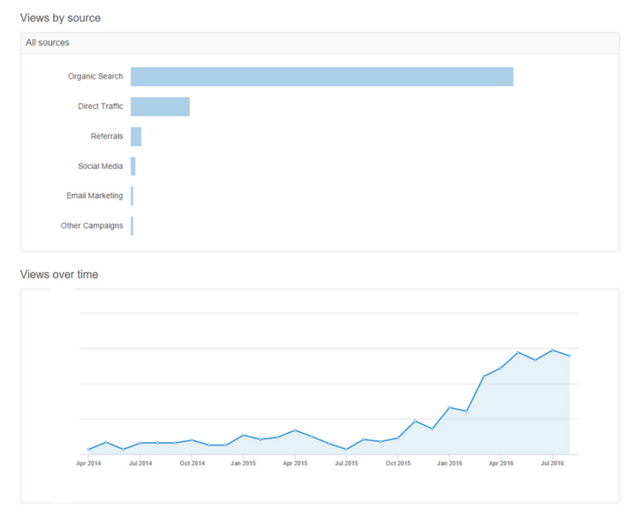Click the Social Media bar
Image resolution: width=640 pixels, height=518 pixels.
[133, 166]
